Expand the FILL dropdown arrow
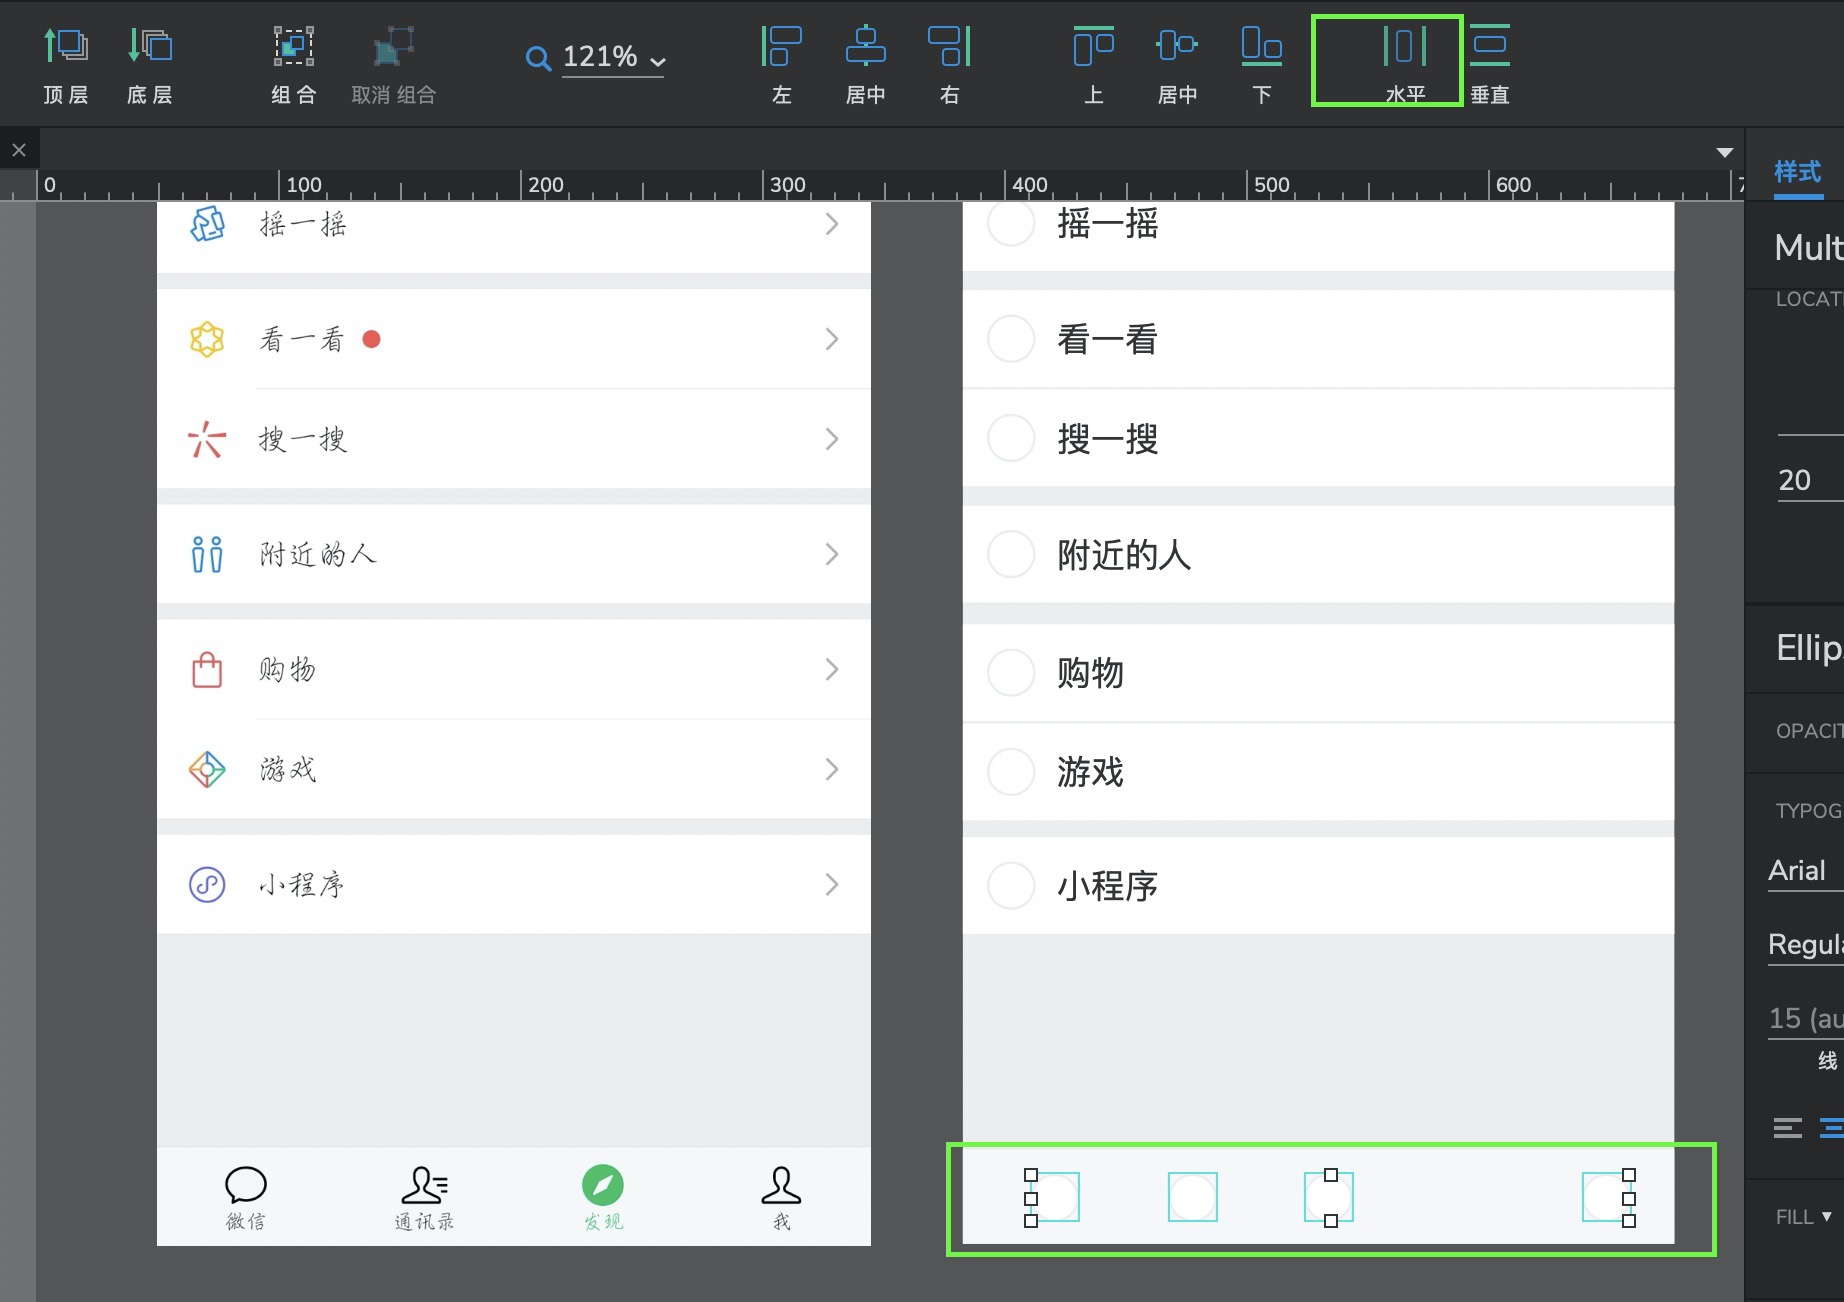The height and width of the screenshot is (1302, 1844). point(1826,1217)
